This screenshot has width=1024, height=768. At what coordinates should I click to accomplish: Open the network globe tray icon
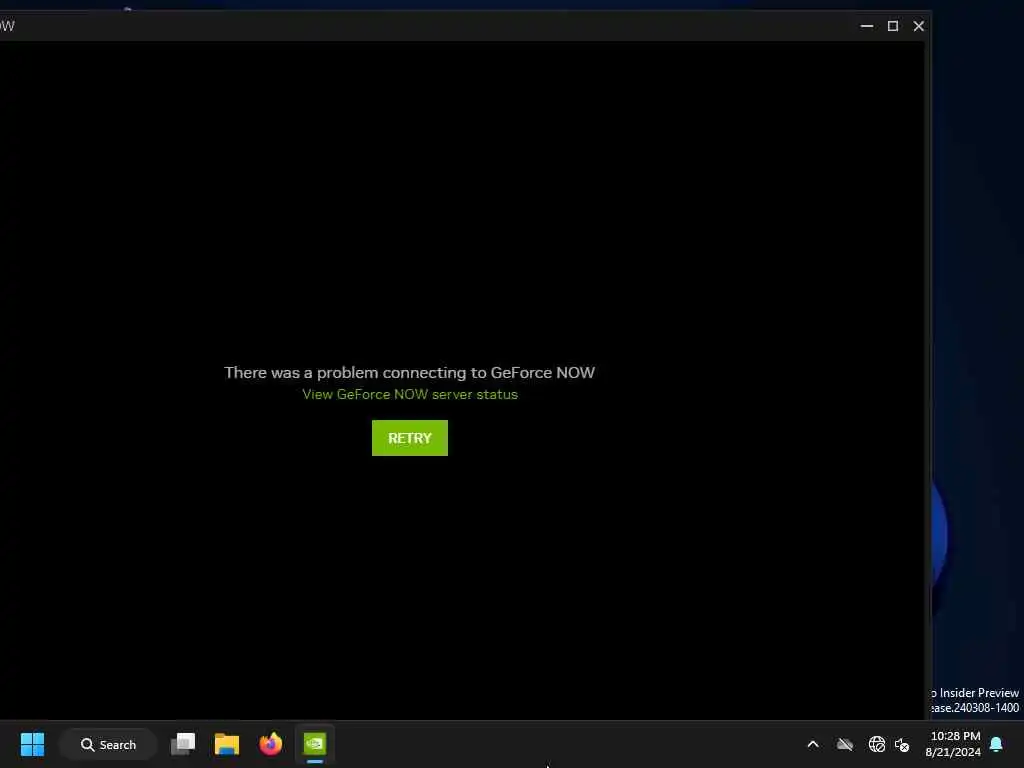point(876,744)
